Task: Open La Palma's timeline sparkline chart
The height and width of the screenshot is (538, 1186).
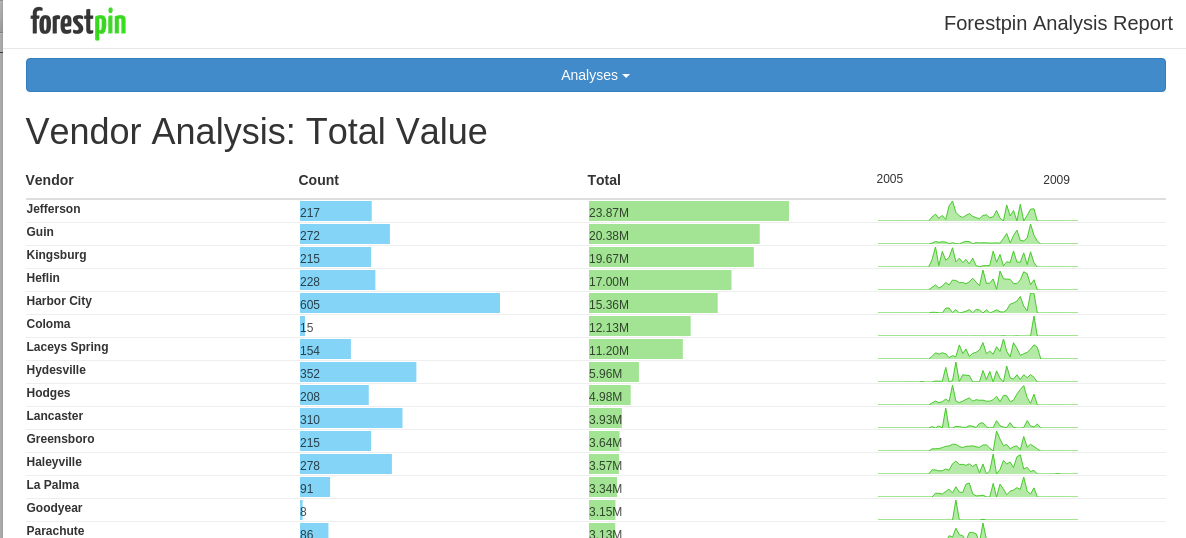Action: tap(977, 488)
